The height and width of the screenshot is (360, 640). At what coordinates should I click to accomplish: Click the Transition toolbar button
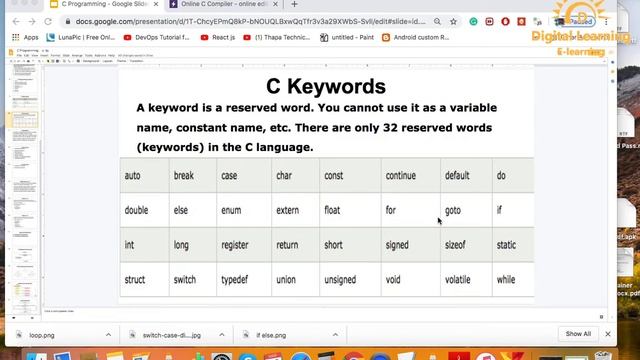tap(136, 61)
